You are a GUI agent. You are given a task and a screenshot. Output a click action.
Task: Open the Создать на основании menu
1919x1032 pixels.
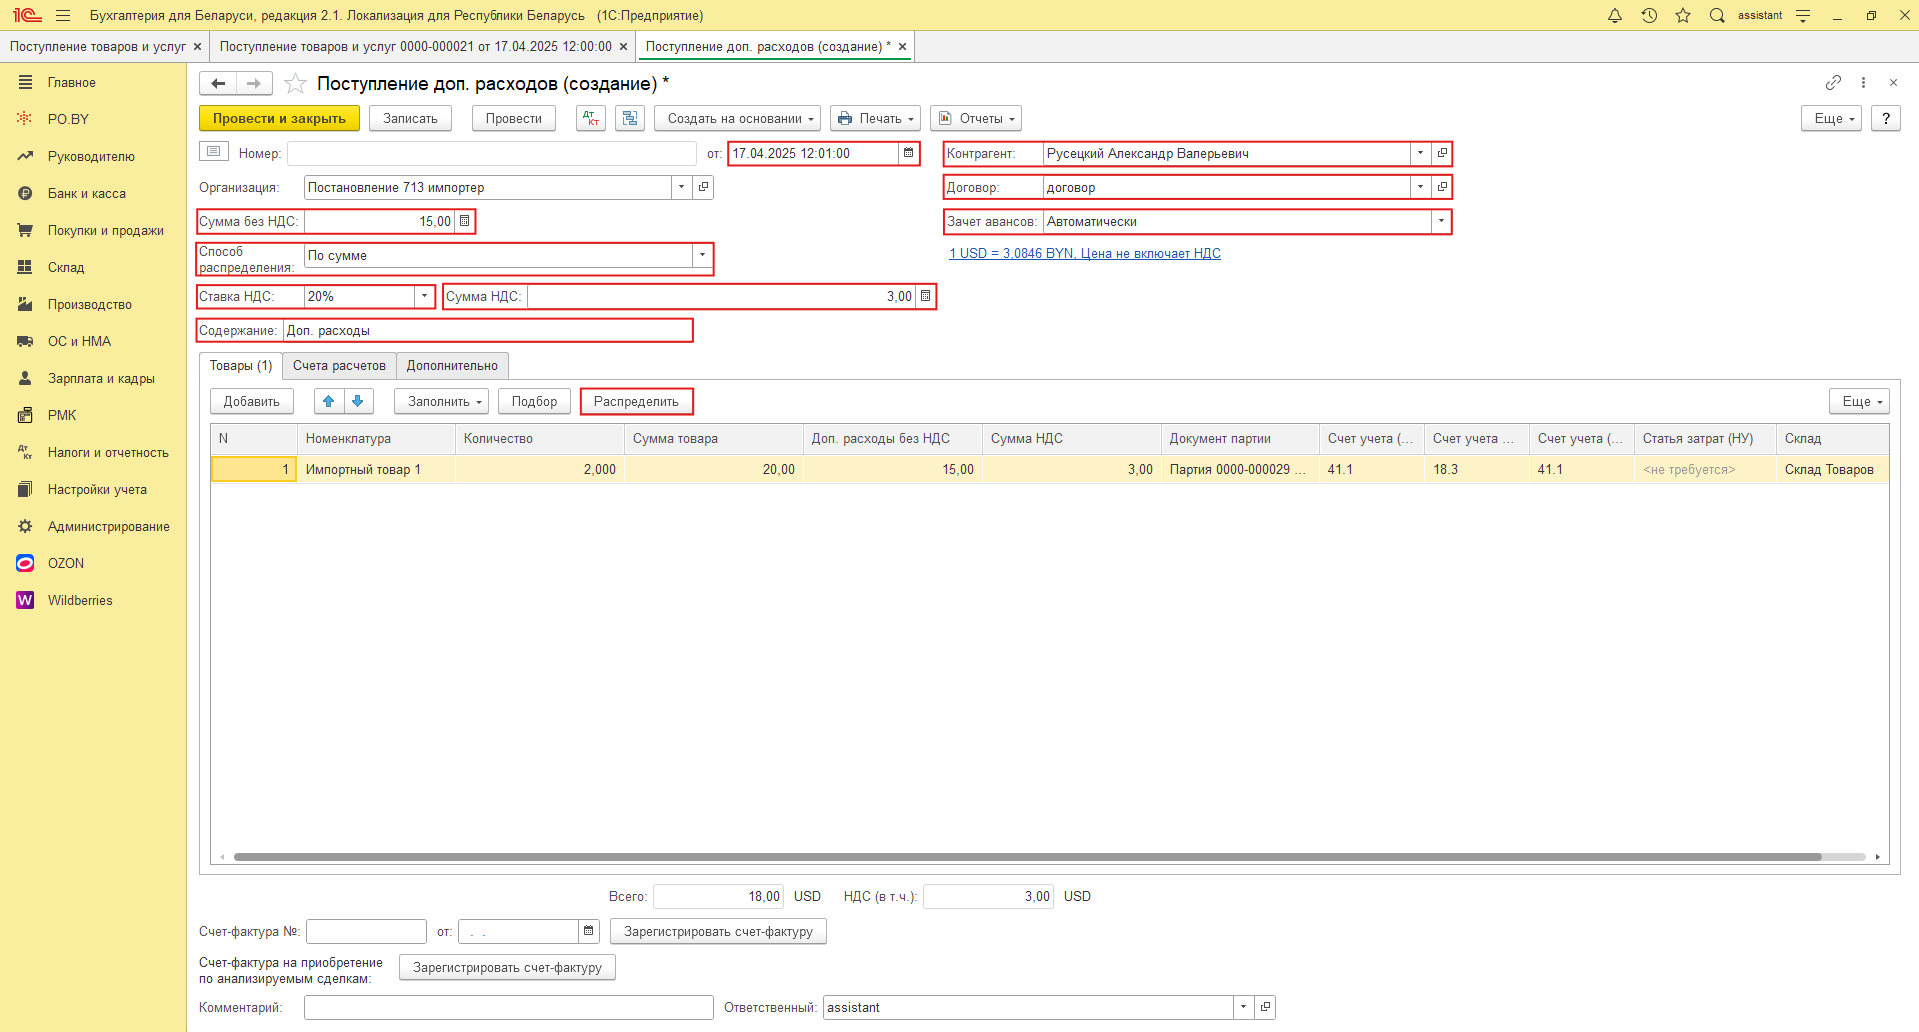[738, 118]
